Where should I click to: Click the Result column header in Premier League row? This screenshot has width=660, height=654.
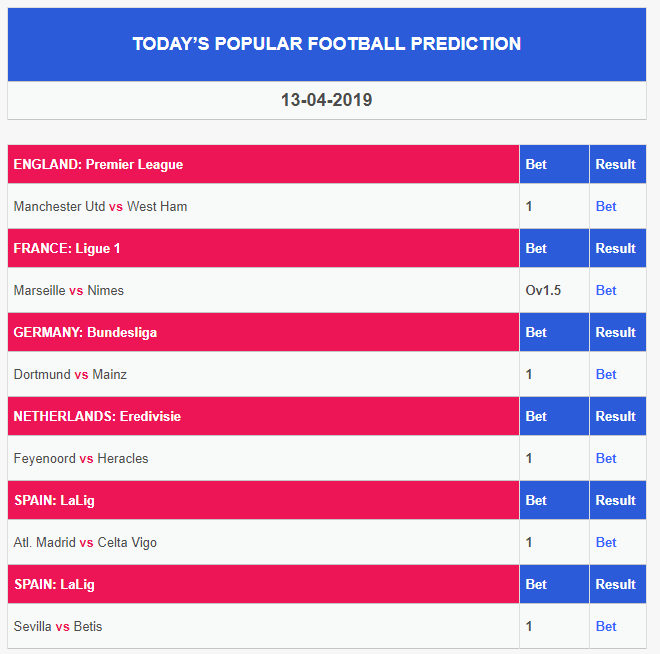615,164
